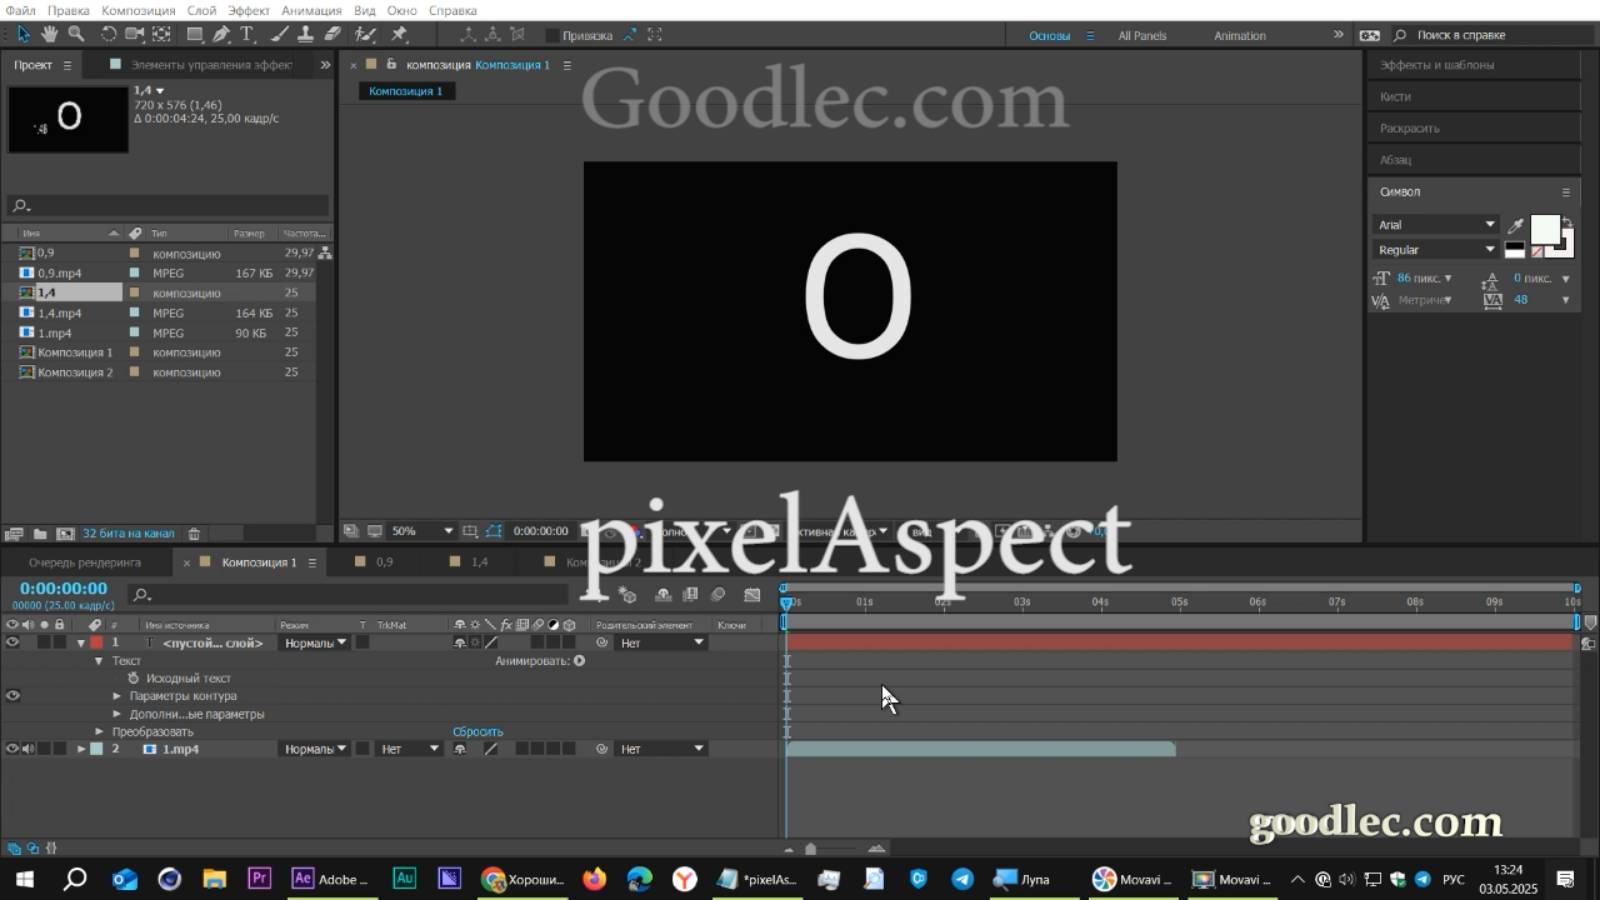Click the Сбросить link on Преобразовать
The height and width of the screenshot is (900, 1600).
click(478, 731)
